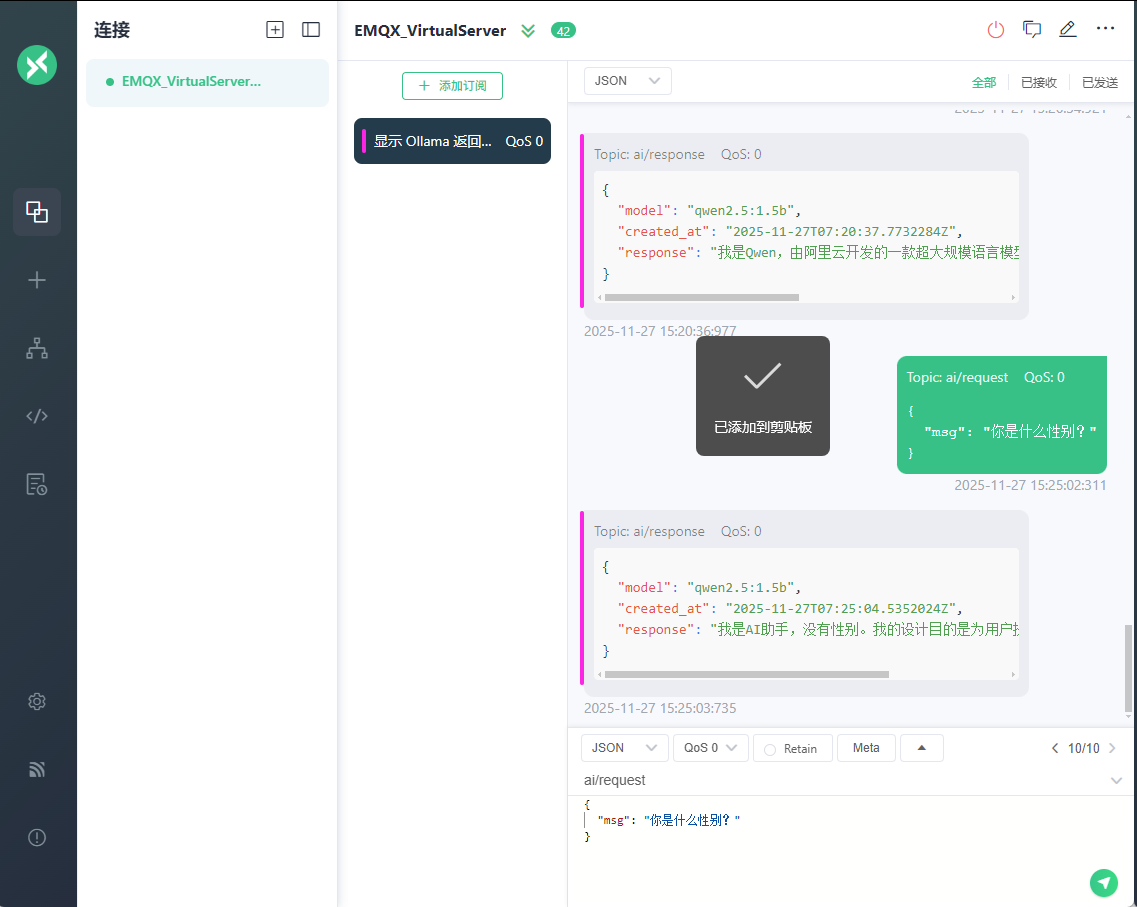
Task: Click the message list vertical scrollbar
Action: (1128, 668)
